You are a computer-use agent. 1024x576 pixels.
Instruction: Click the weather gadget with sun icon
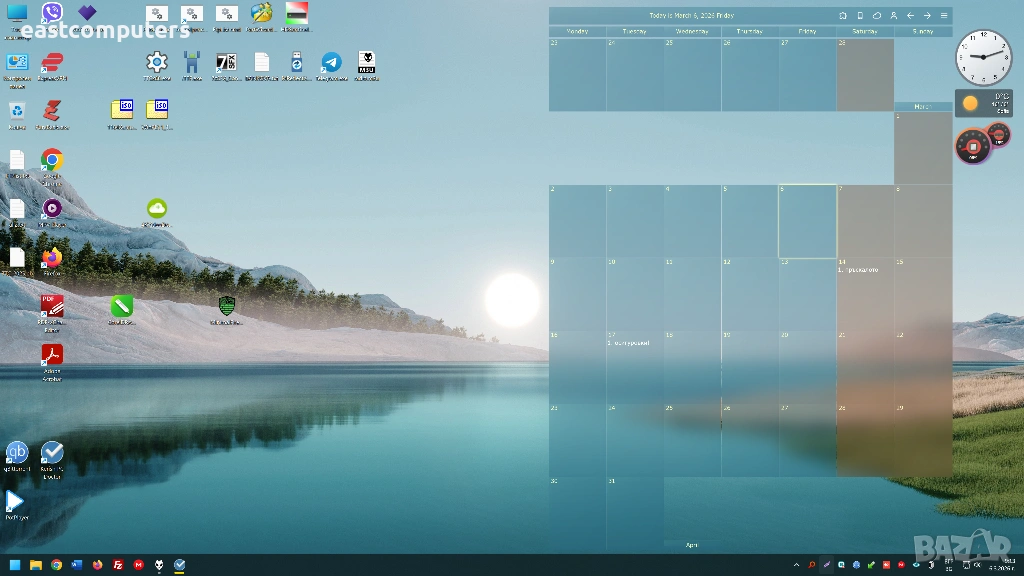point(983,103)
